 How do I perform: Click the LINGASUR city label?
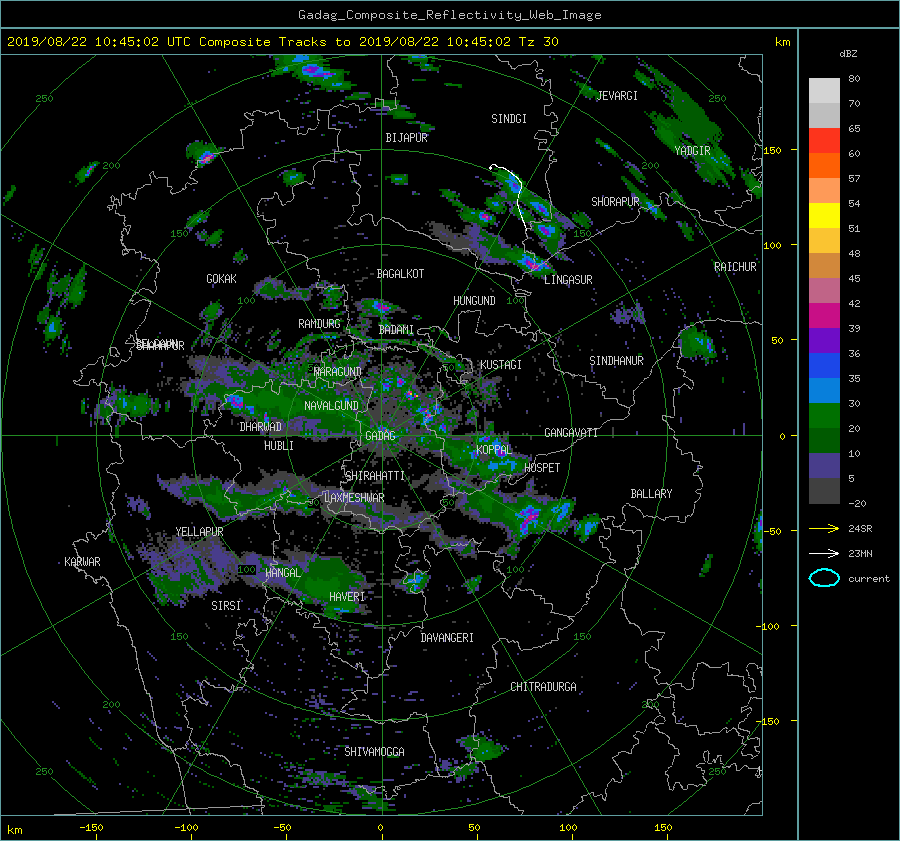pyautogui.click(x=568, y=280)
